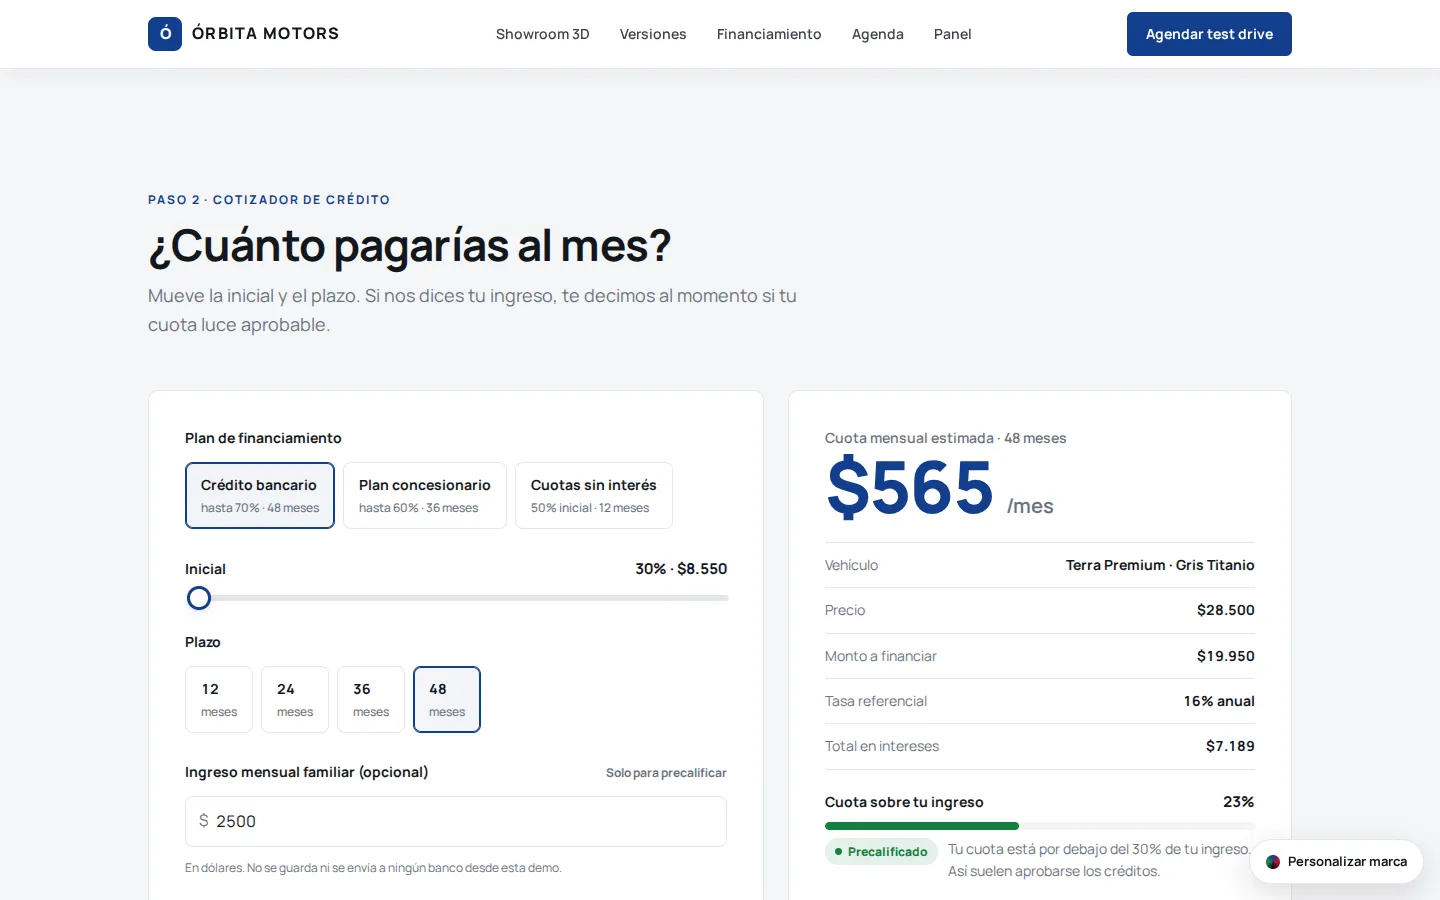The height and width of the screenshot is (900, 1440).
Task: Click the 'En dólares' disclaimer text
Action: 373,868
